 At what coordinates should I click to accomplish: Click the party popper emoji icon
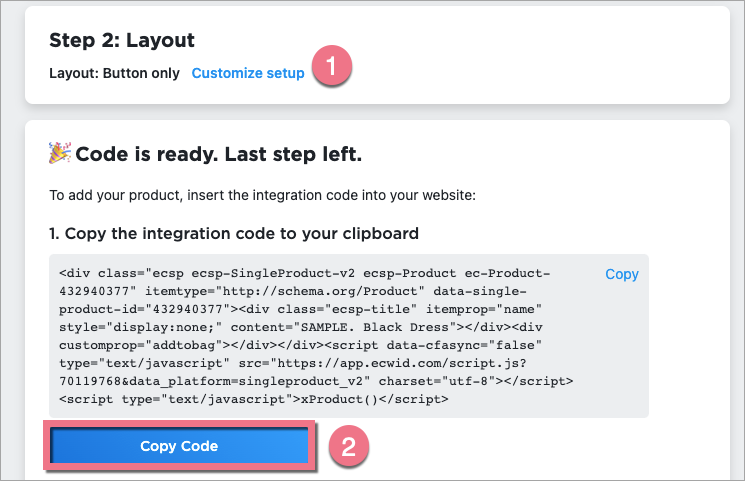click(x=59, y=154)
